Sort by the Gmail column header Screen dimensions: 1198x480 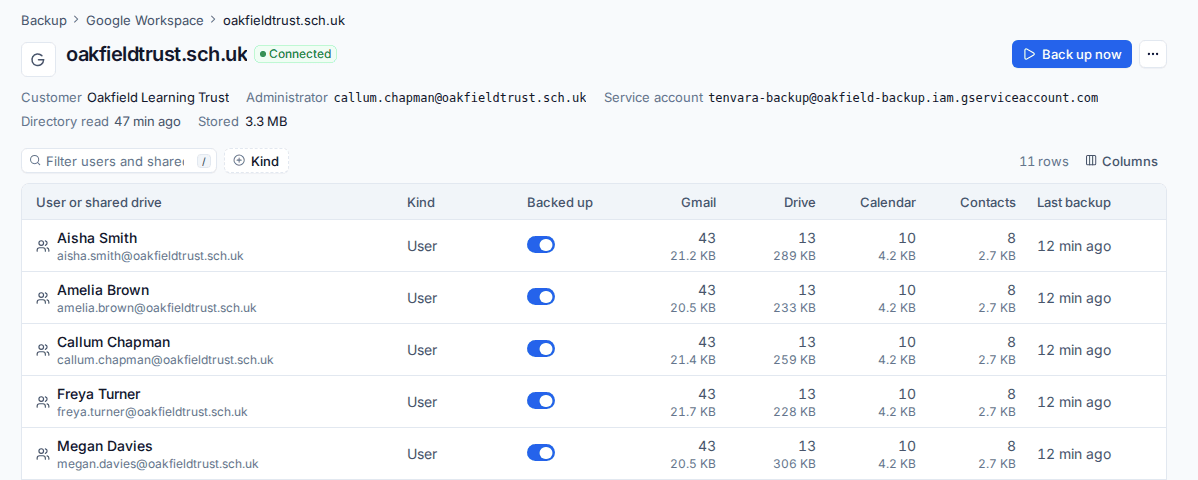pos(699,203)
